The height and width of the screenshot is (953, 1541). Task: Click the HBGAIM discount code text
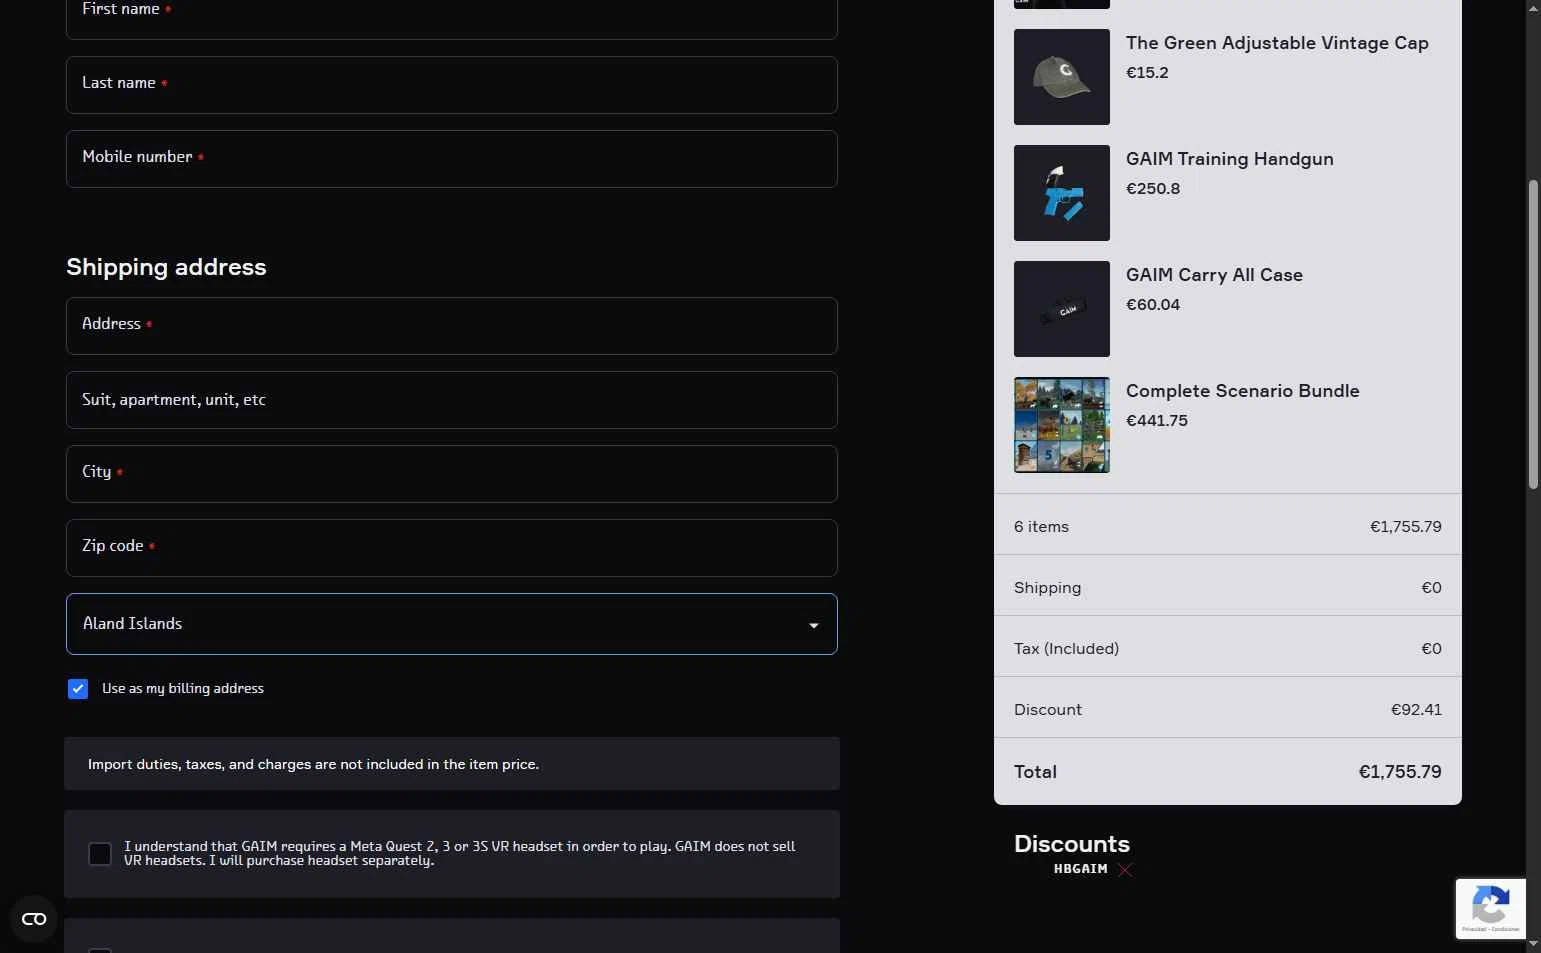pos(1080,869)
